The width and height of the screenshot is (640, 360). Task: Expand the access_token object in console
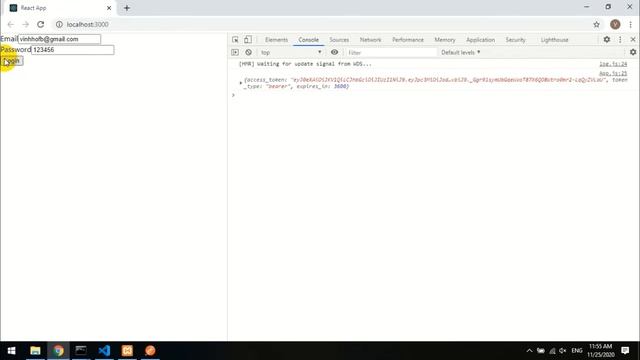tap(241, 83)
